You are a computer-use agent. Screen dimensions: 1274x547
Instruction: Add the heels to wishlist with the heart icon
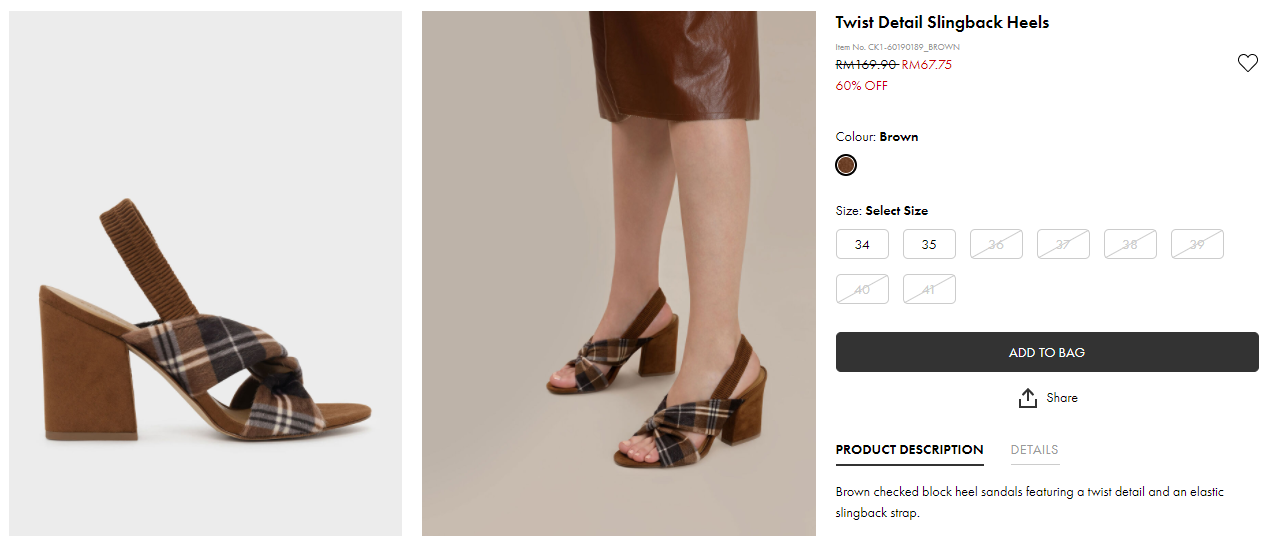point(1247,64)
